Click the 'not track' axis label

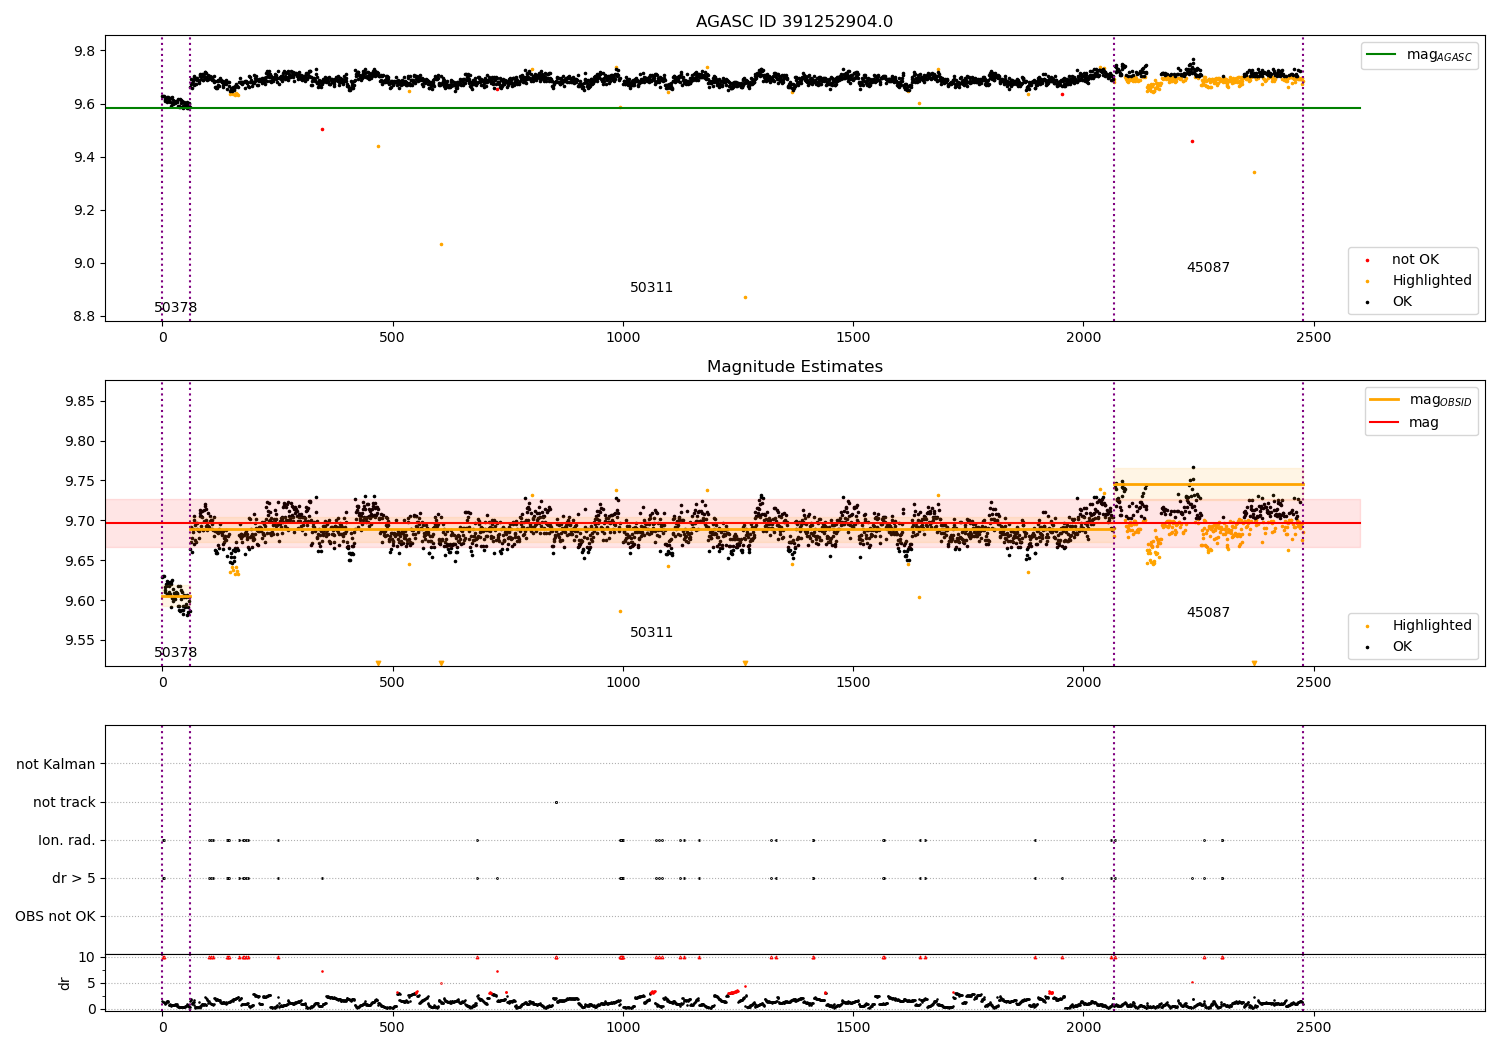pos(64,802)
